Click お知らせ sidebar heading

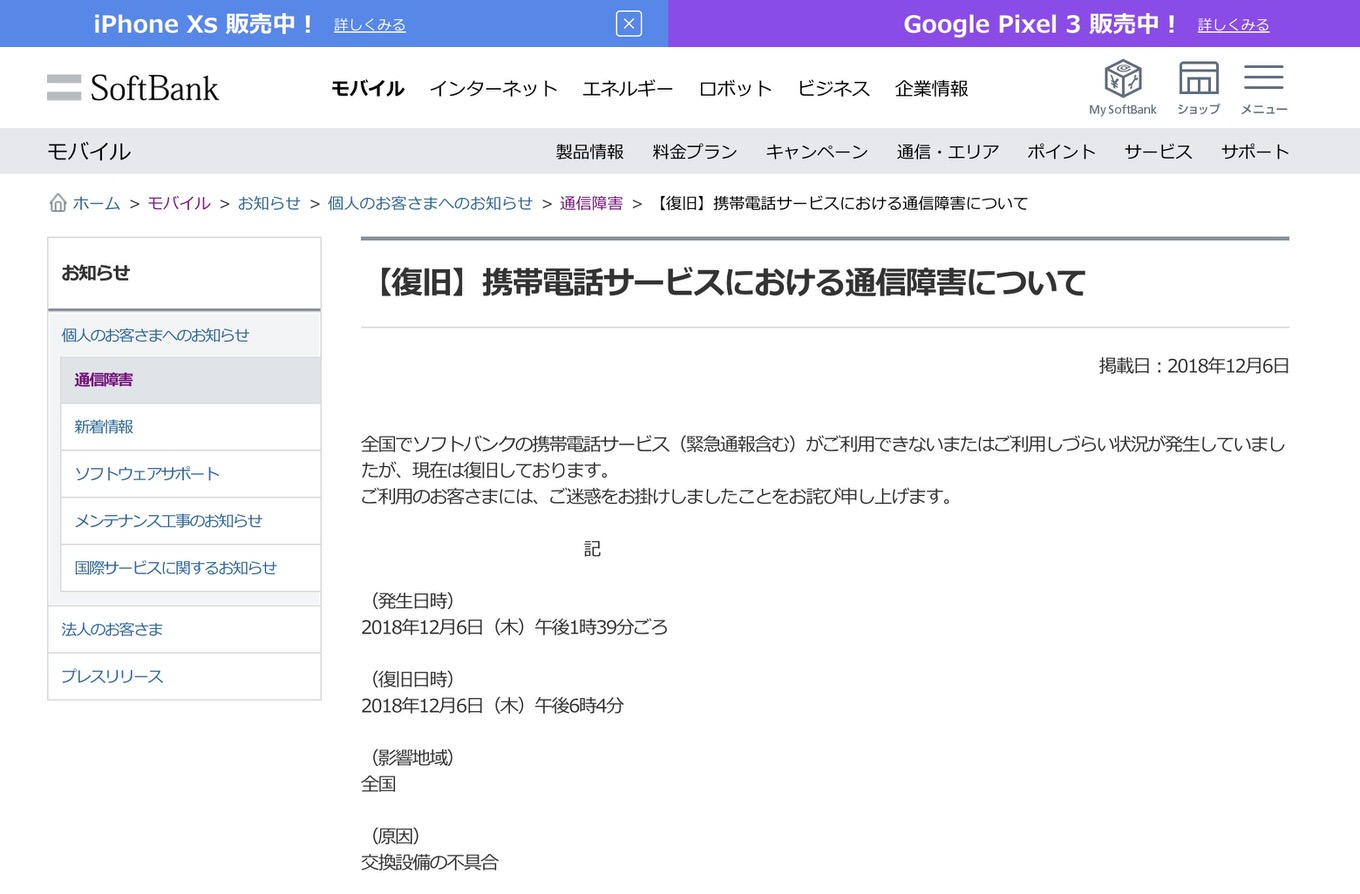96,273
